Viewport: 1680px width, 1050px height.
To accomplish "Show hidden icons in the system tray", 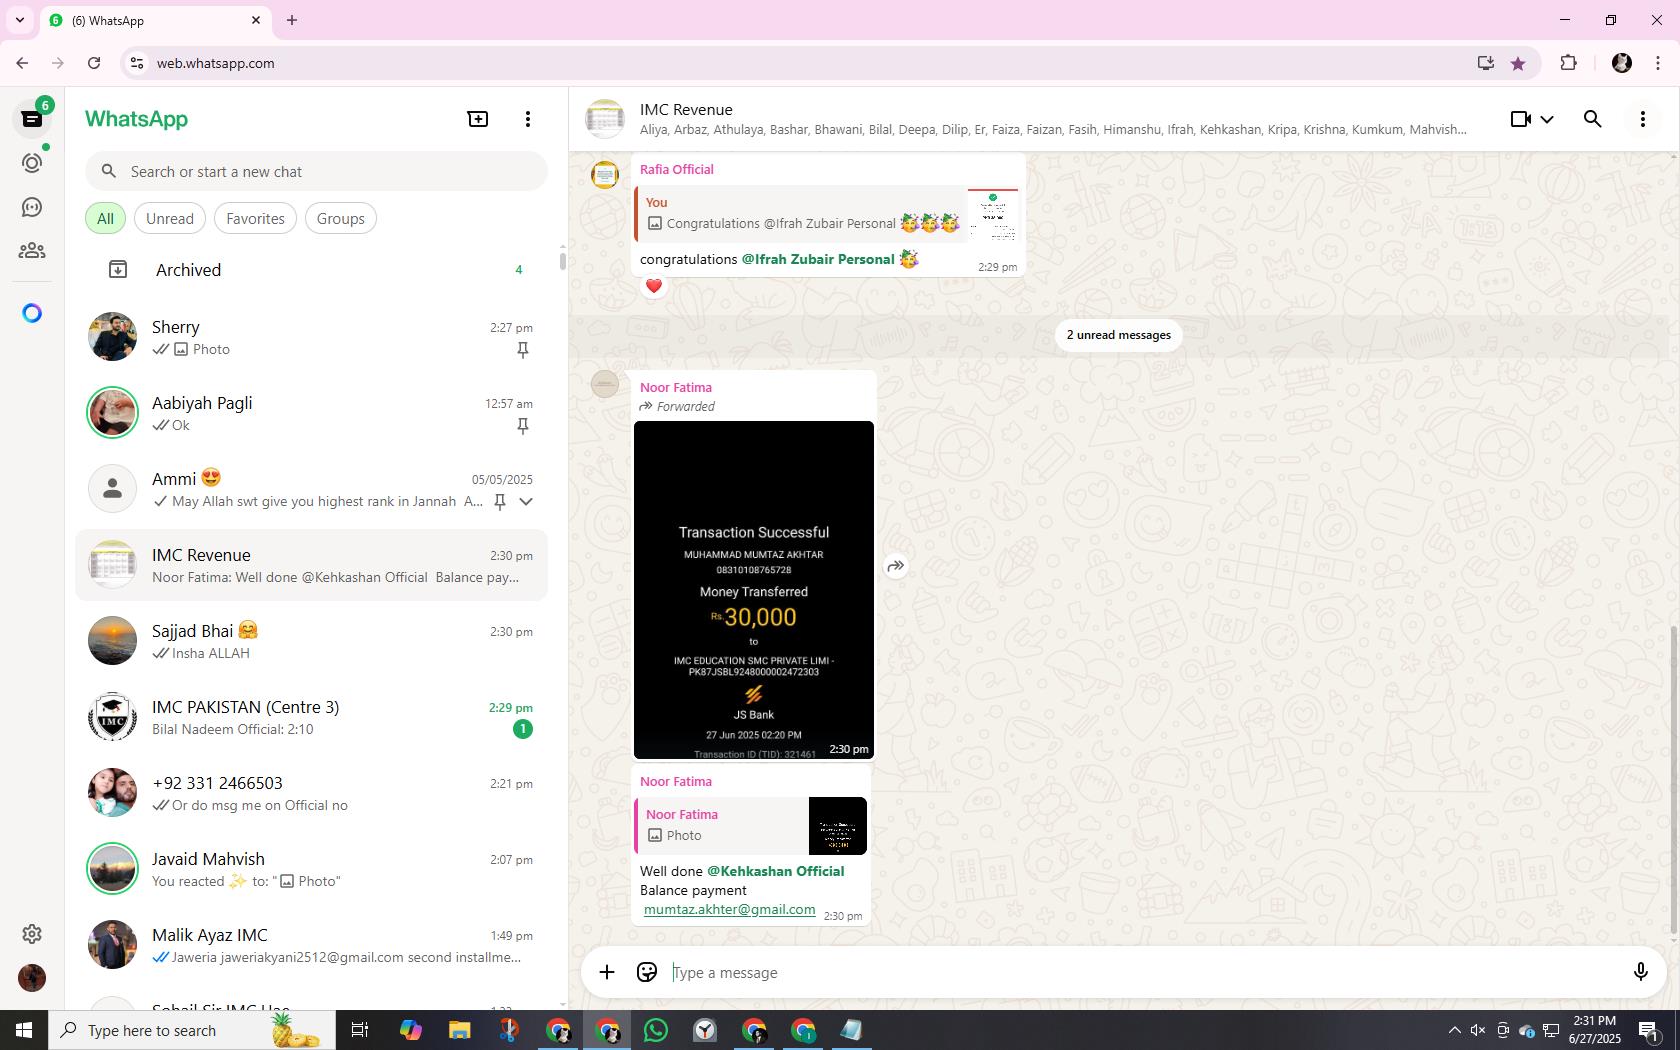I will pyautogui.click(x=1454, y=1030).
